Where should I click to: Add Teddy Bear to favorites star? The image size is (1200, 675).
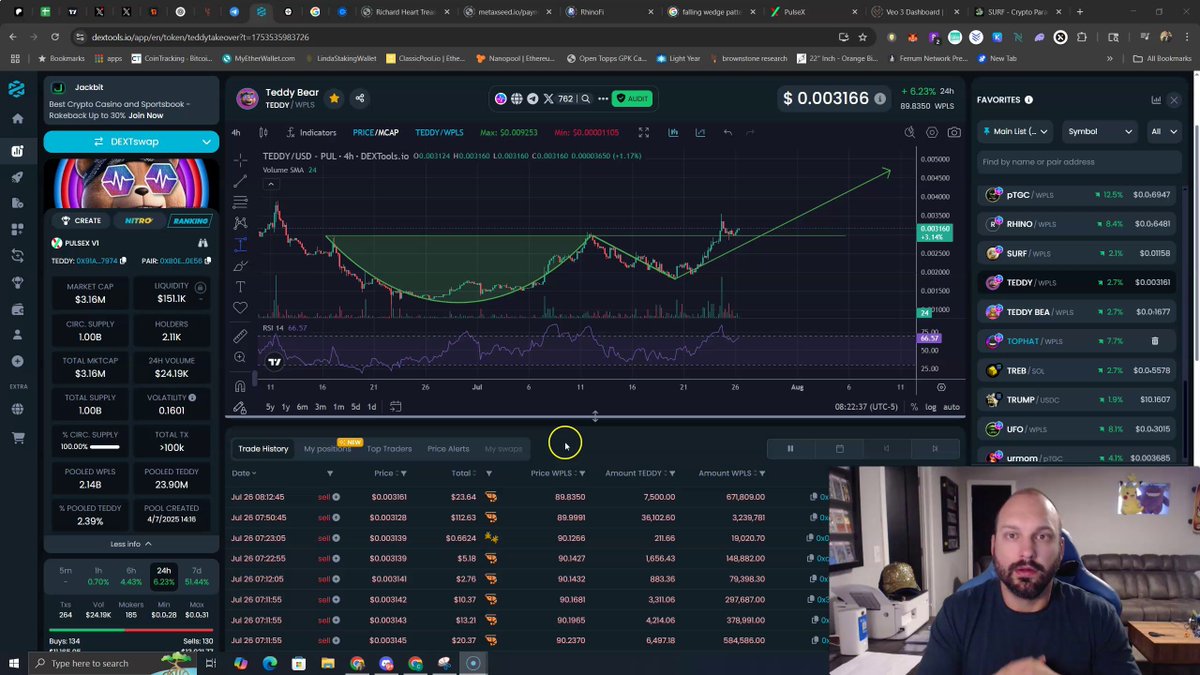click(x=334, y=98)
